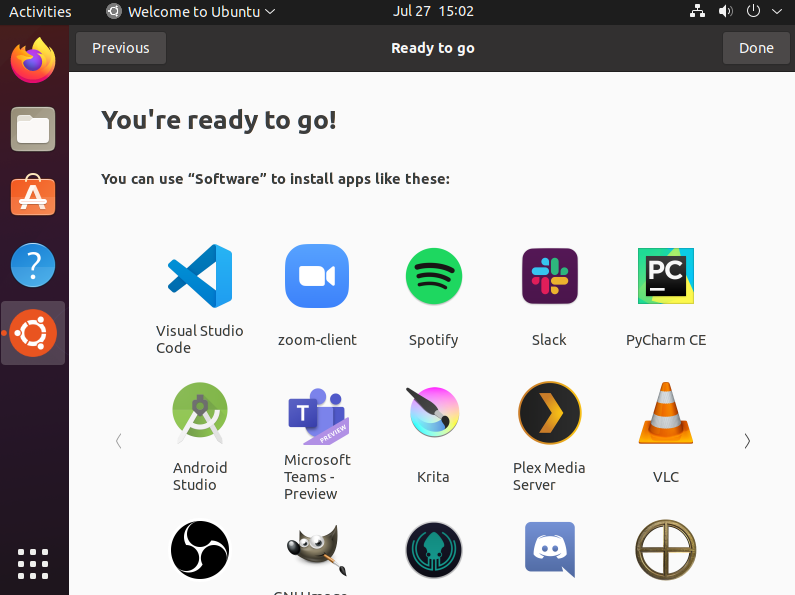Open the system status menu arrow
Screen dimensions: 795x595
pyautogui.click(x=777, y=11)
